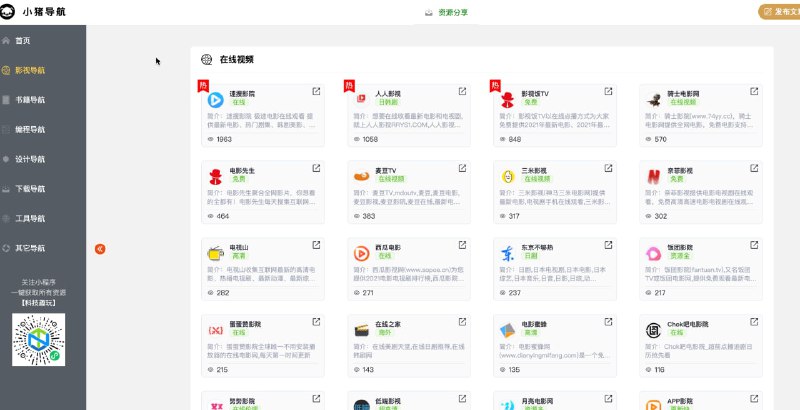
Task: Open external link icon on 人人影视 card
Action: [x=462, y=91]
